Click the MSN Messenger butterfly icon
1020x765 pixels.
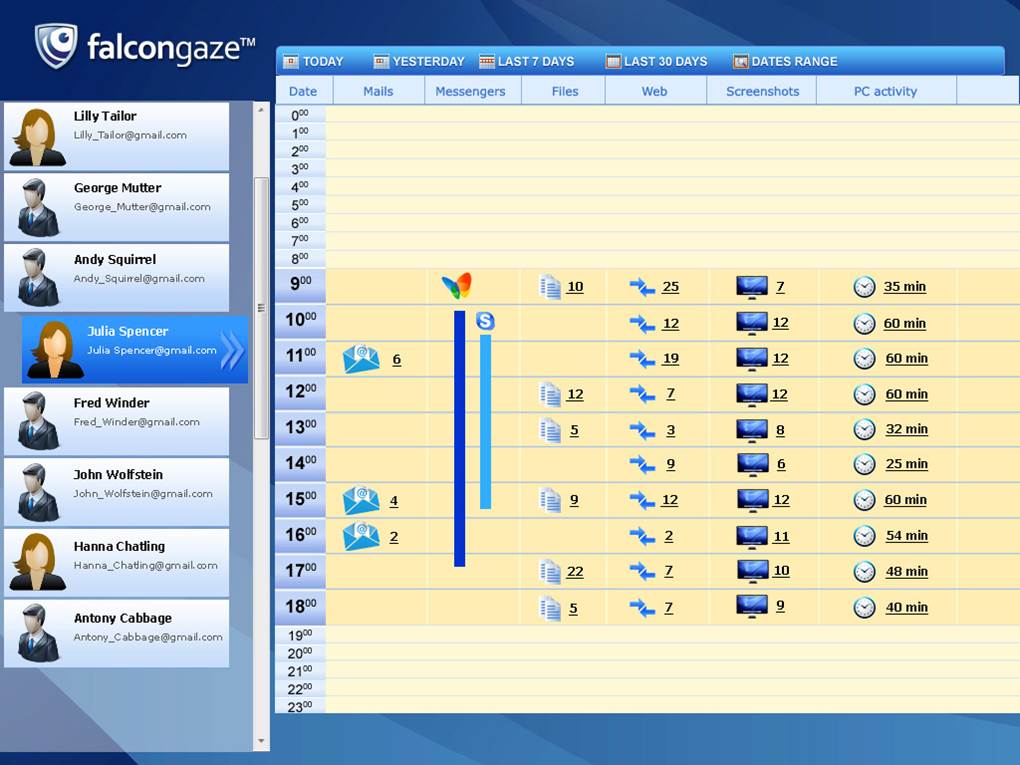pyautogui.click(x=457, y=286)
